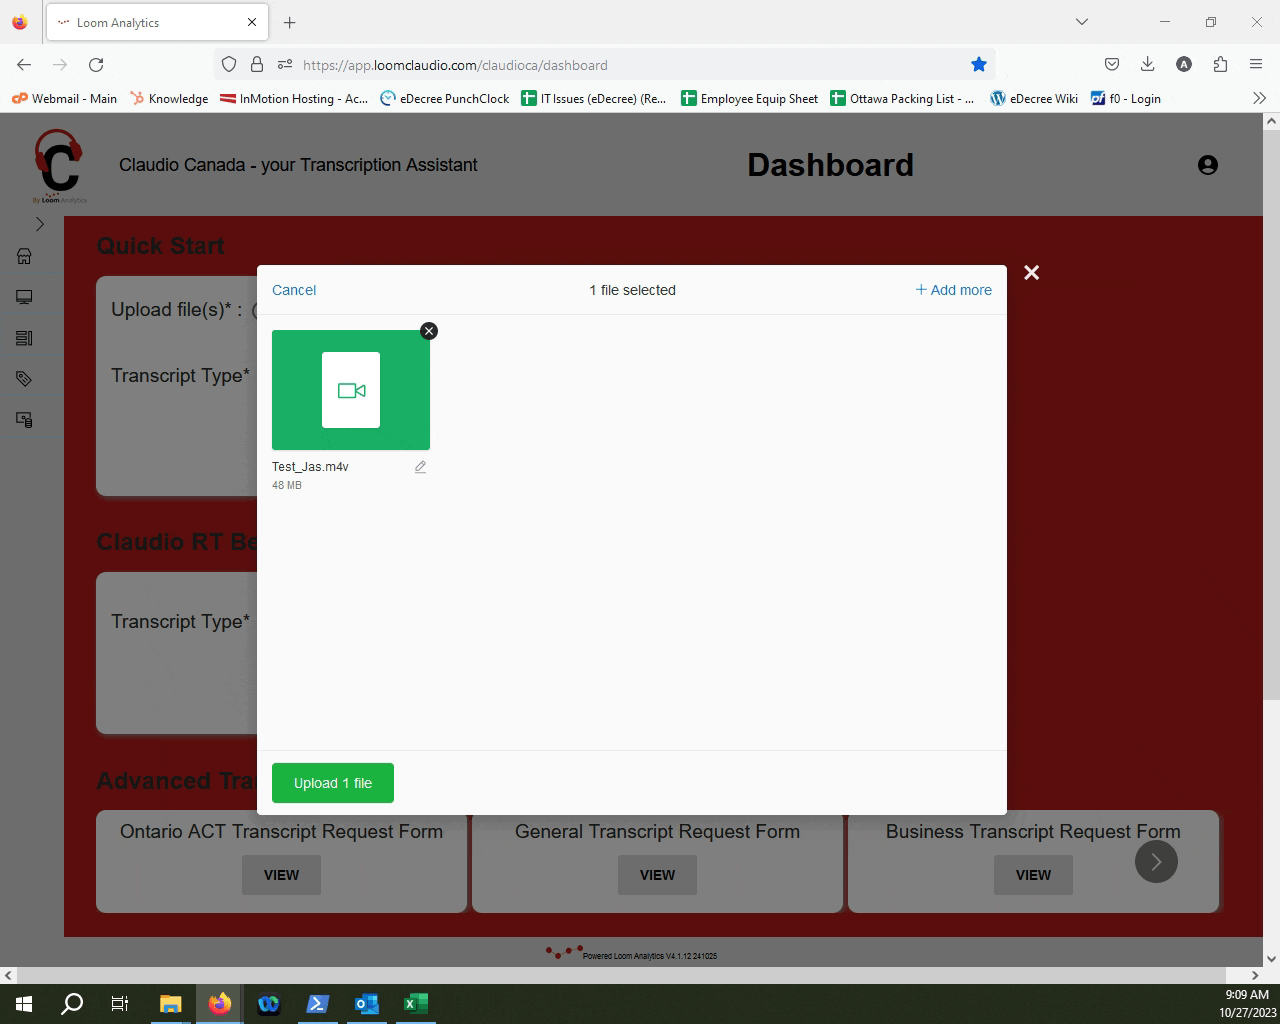Click the 48 MB file size text
This screenshot has width=1280, height=1024.
click(287, 485)
